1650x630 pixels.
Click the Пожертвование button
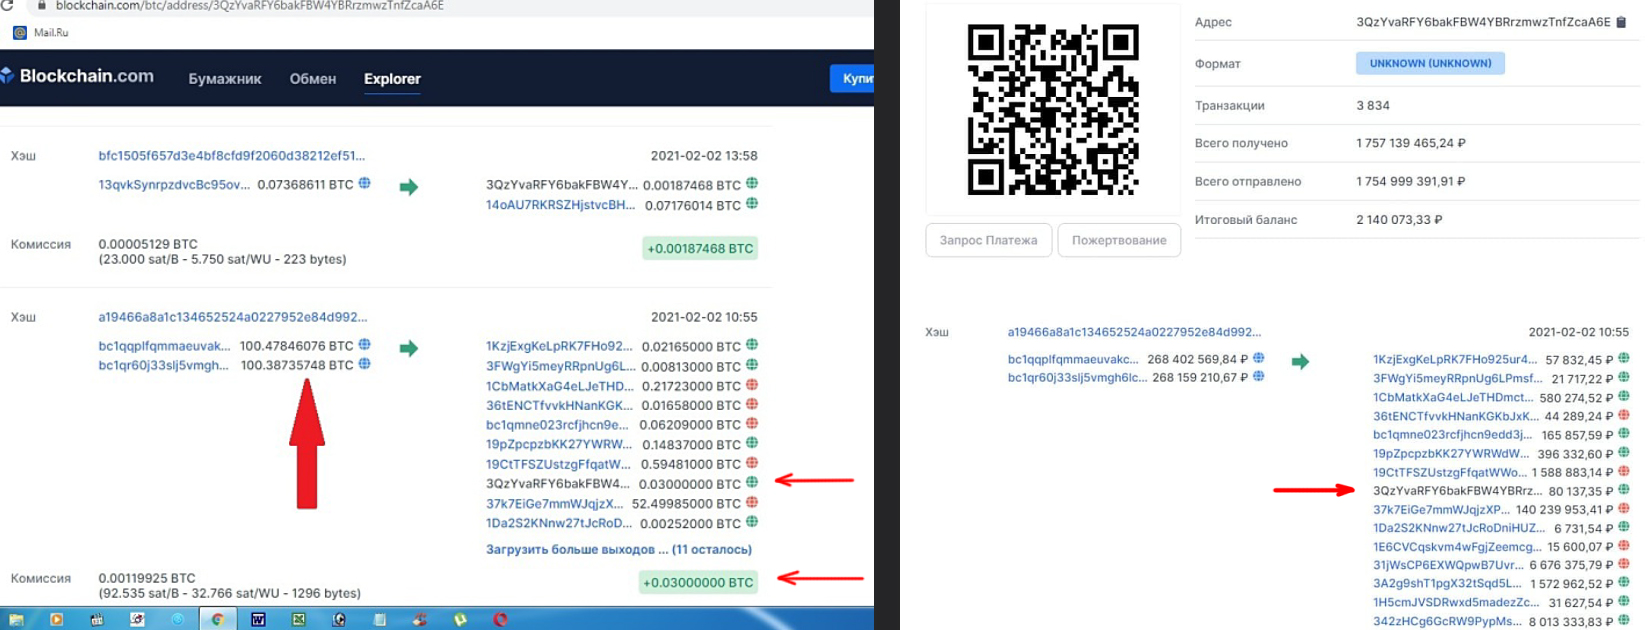pyautogui.click(x=1119, y=240)
